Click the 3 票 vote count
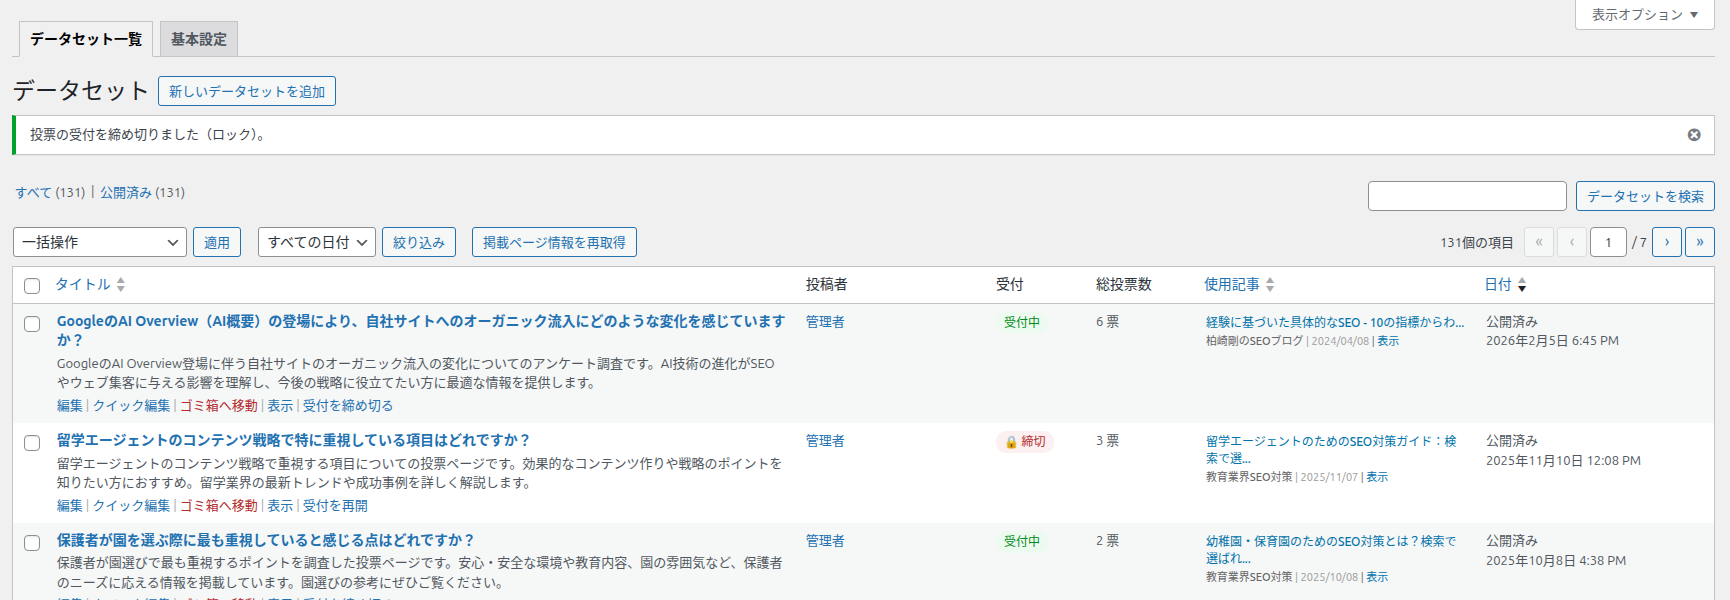The image size is (1730, 600). 1107,440
